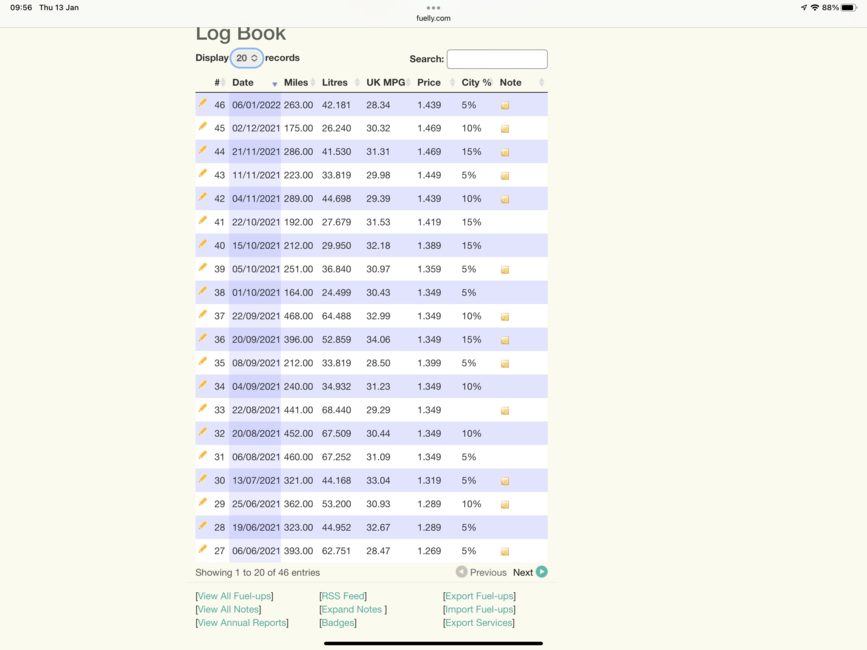Edit fuel-up entry 34 with pencil icon
The width and height of the screenshot is (867, 650).
click(202, 385)
